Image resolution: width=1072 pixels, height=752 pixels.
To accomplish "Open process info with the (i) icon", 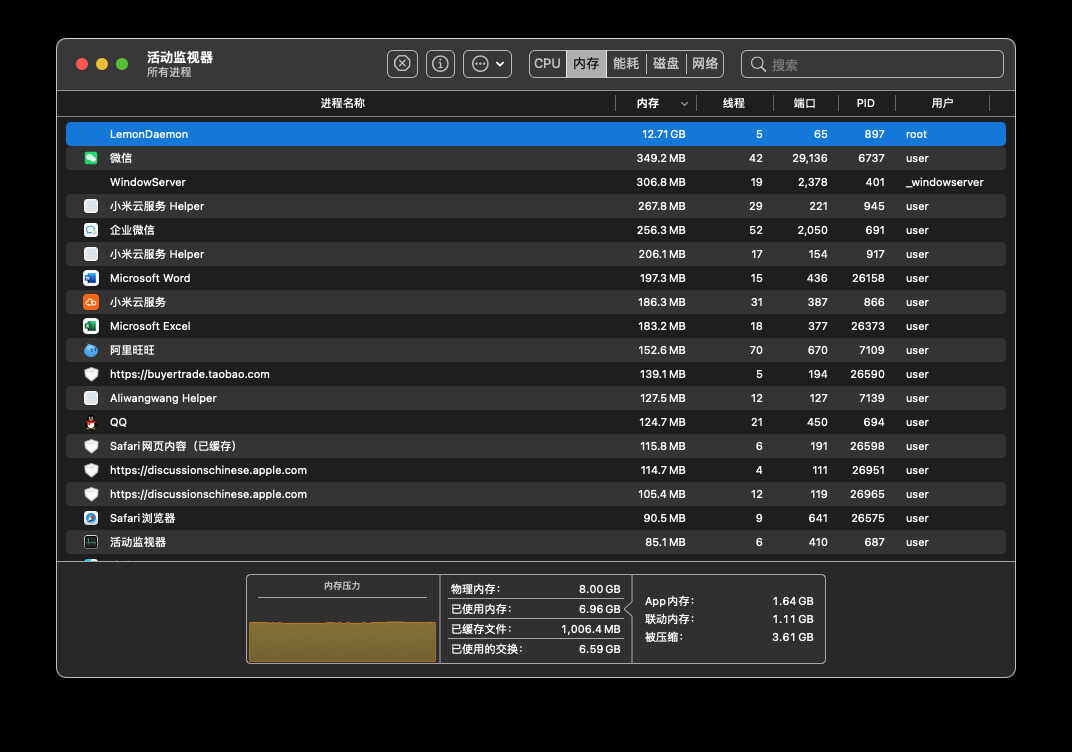I will pyautogui.click(x=440, y=64).
